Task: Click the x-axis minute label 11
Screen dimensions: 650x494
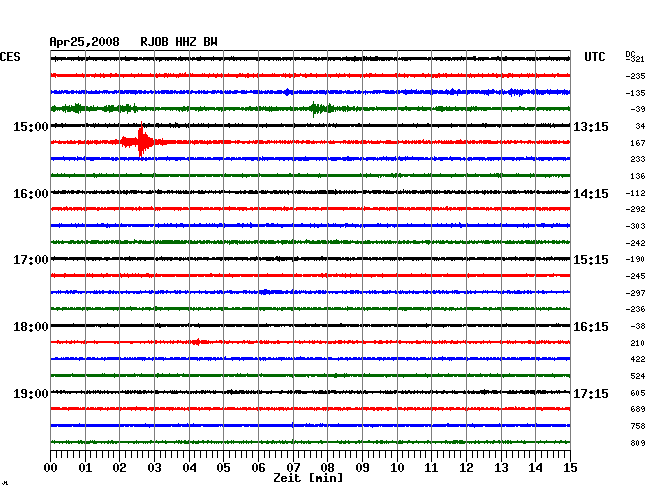Action: coord(431,468)
